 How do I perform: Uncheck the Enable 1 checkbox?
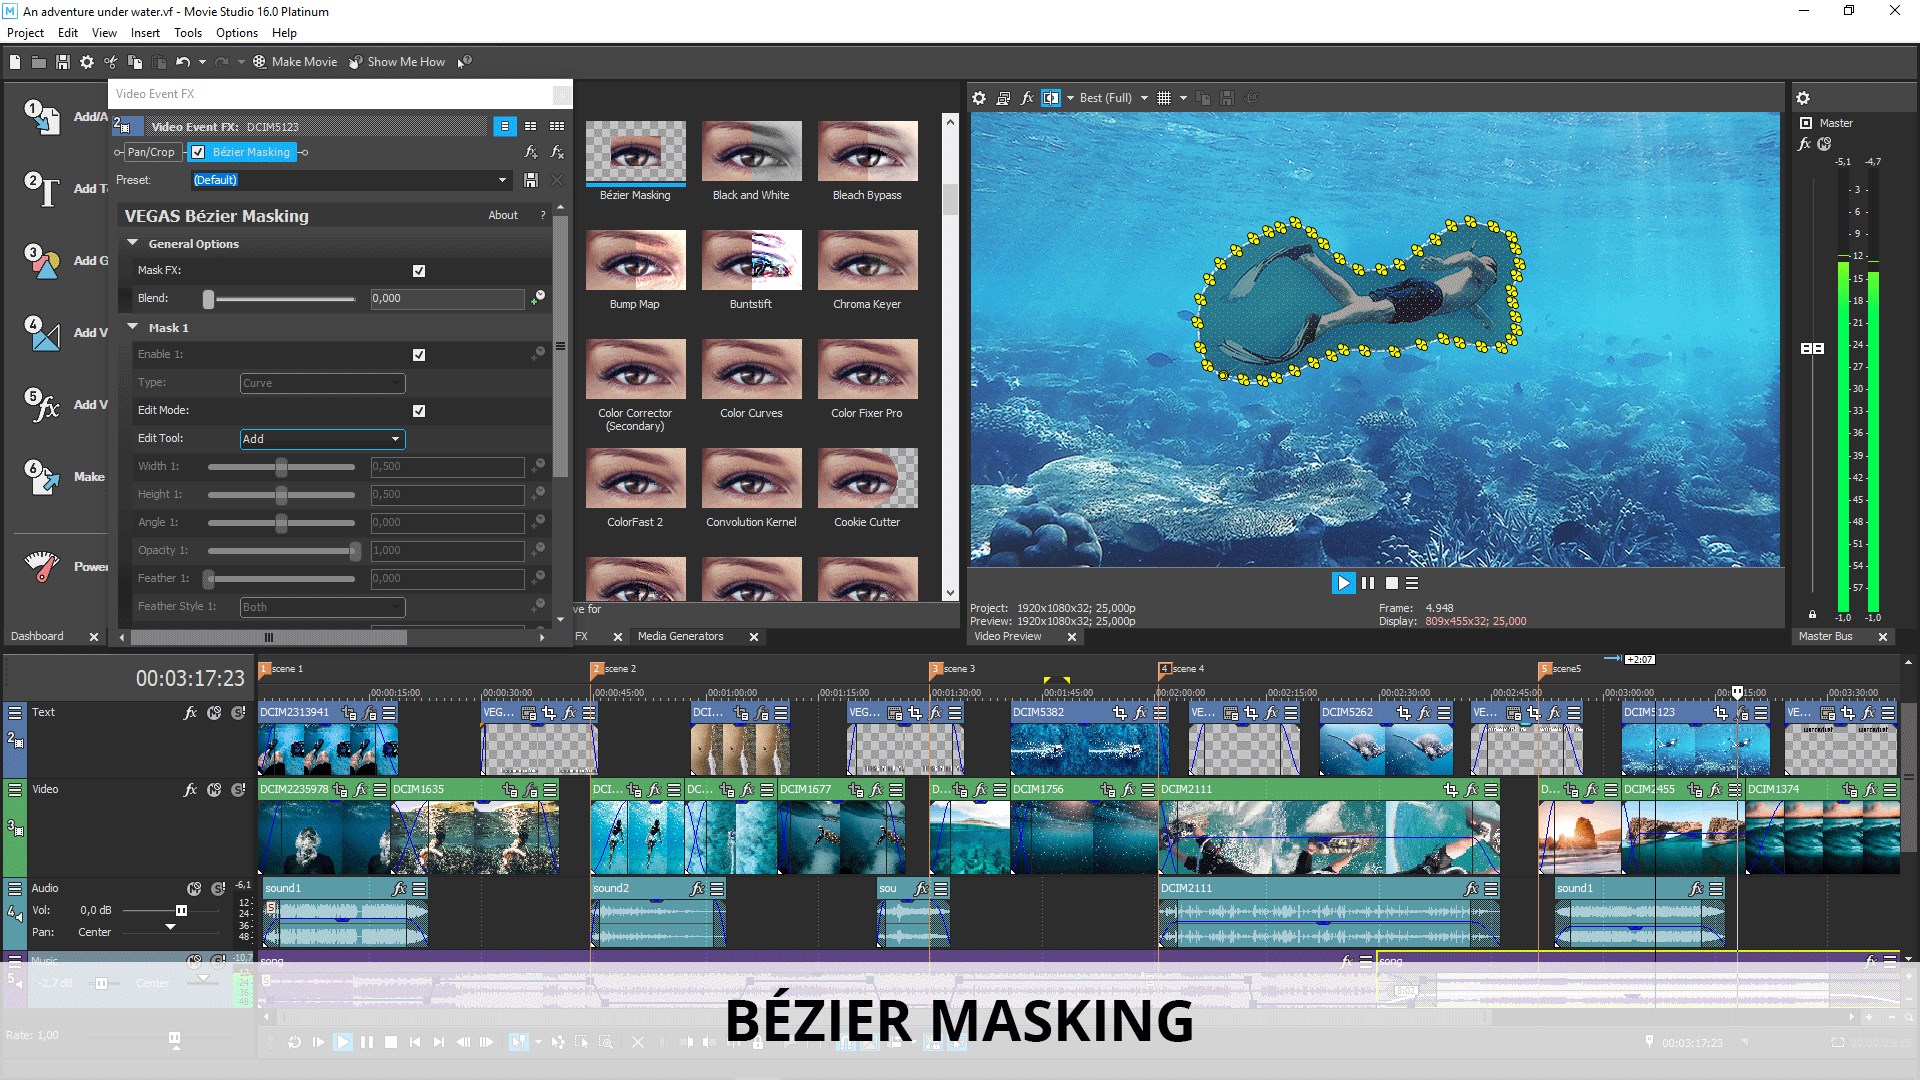(419, 355)
